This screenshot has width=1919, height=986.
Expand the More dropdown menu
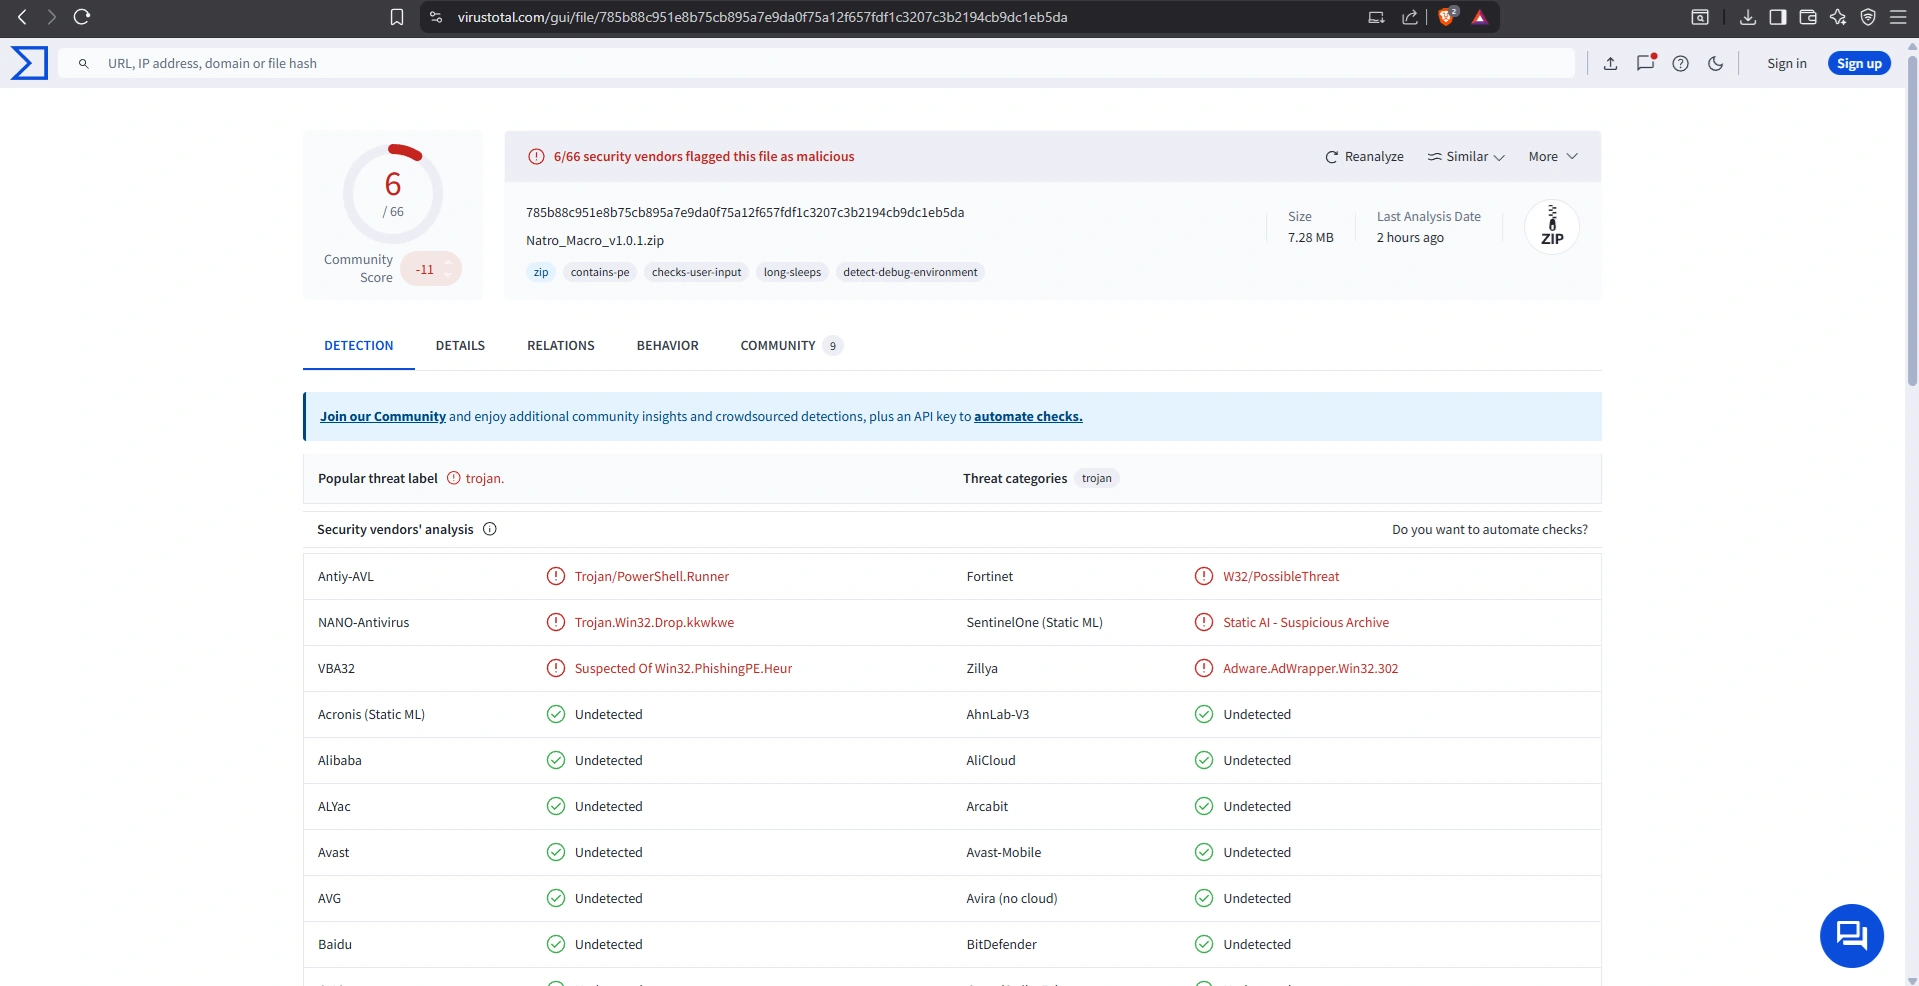(1552, 157)
